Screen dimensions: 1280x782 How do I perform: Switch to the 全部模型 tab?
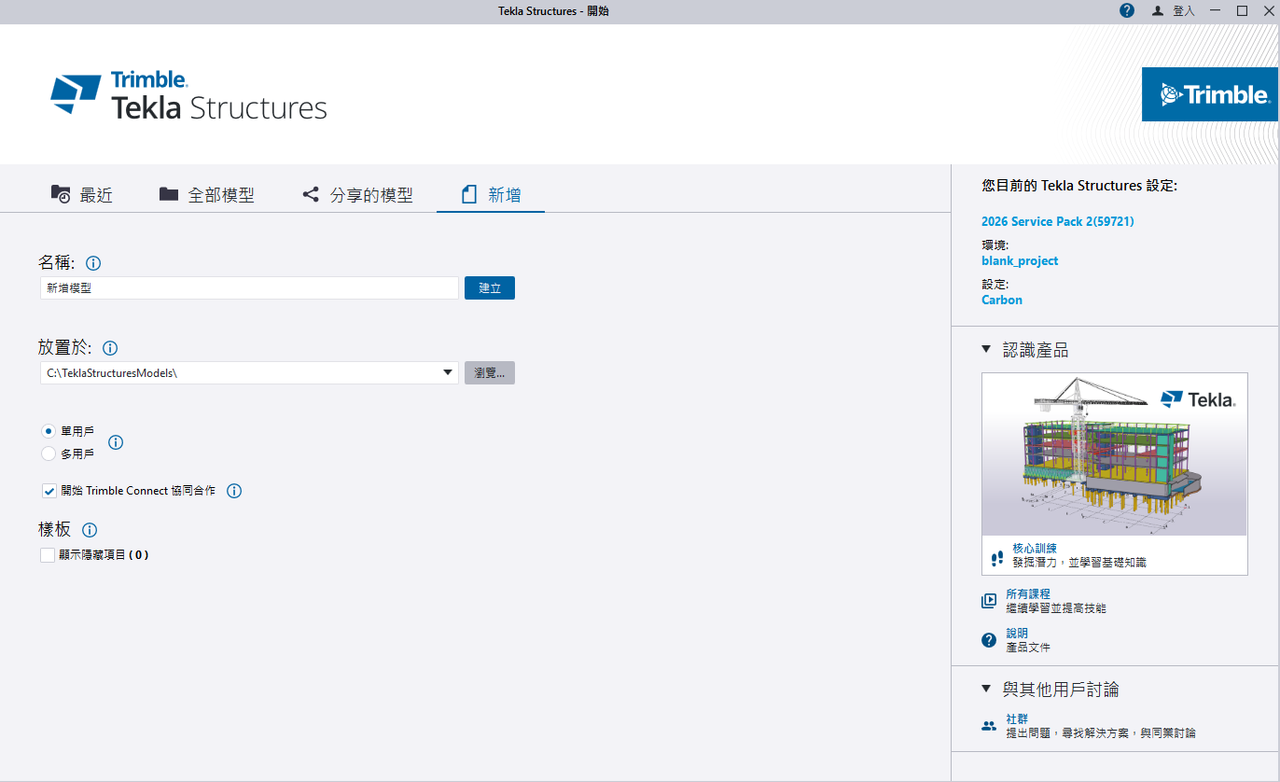[207, 195]
